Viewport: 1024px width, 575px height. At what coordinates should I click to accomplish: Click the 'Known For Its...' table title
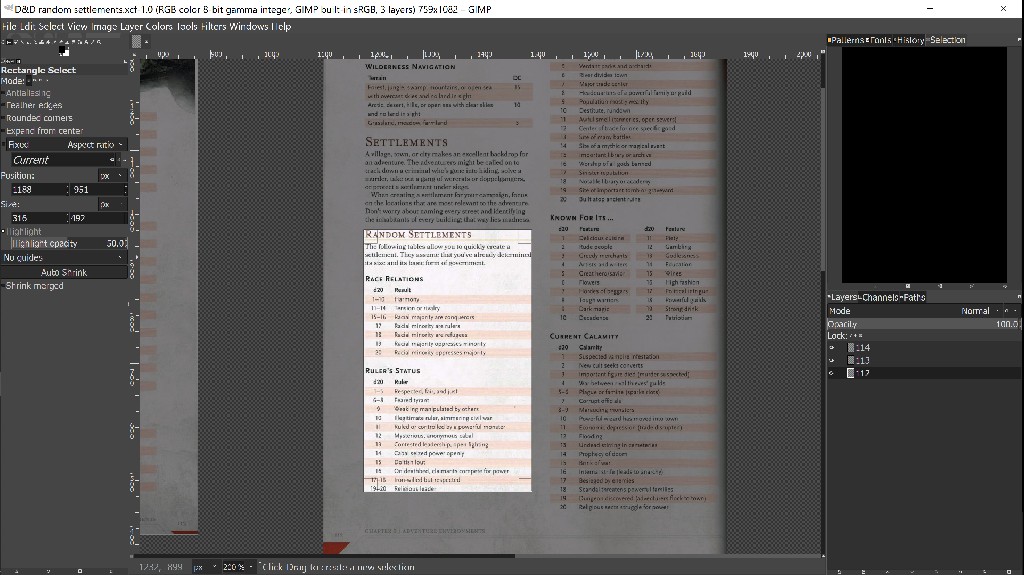coord(581,218)
